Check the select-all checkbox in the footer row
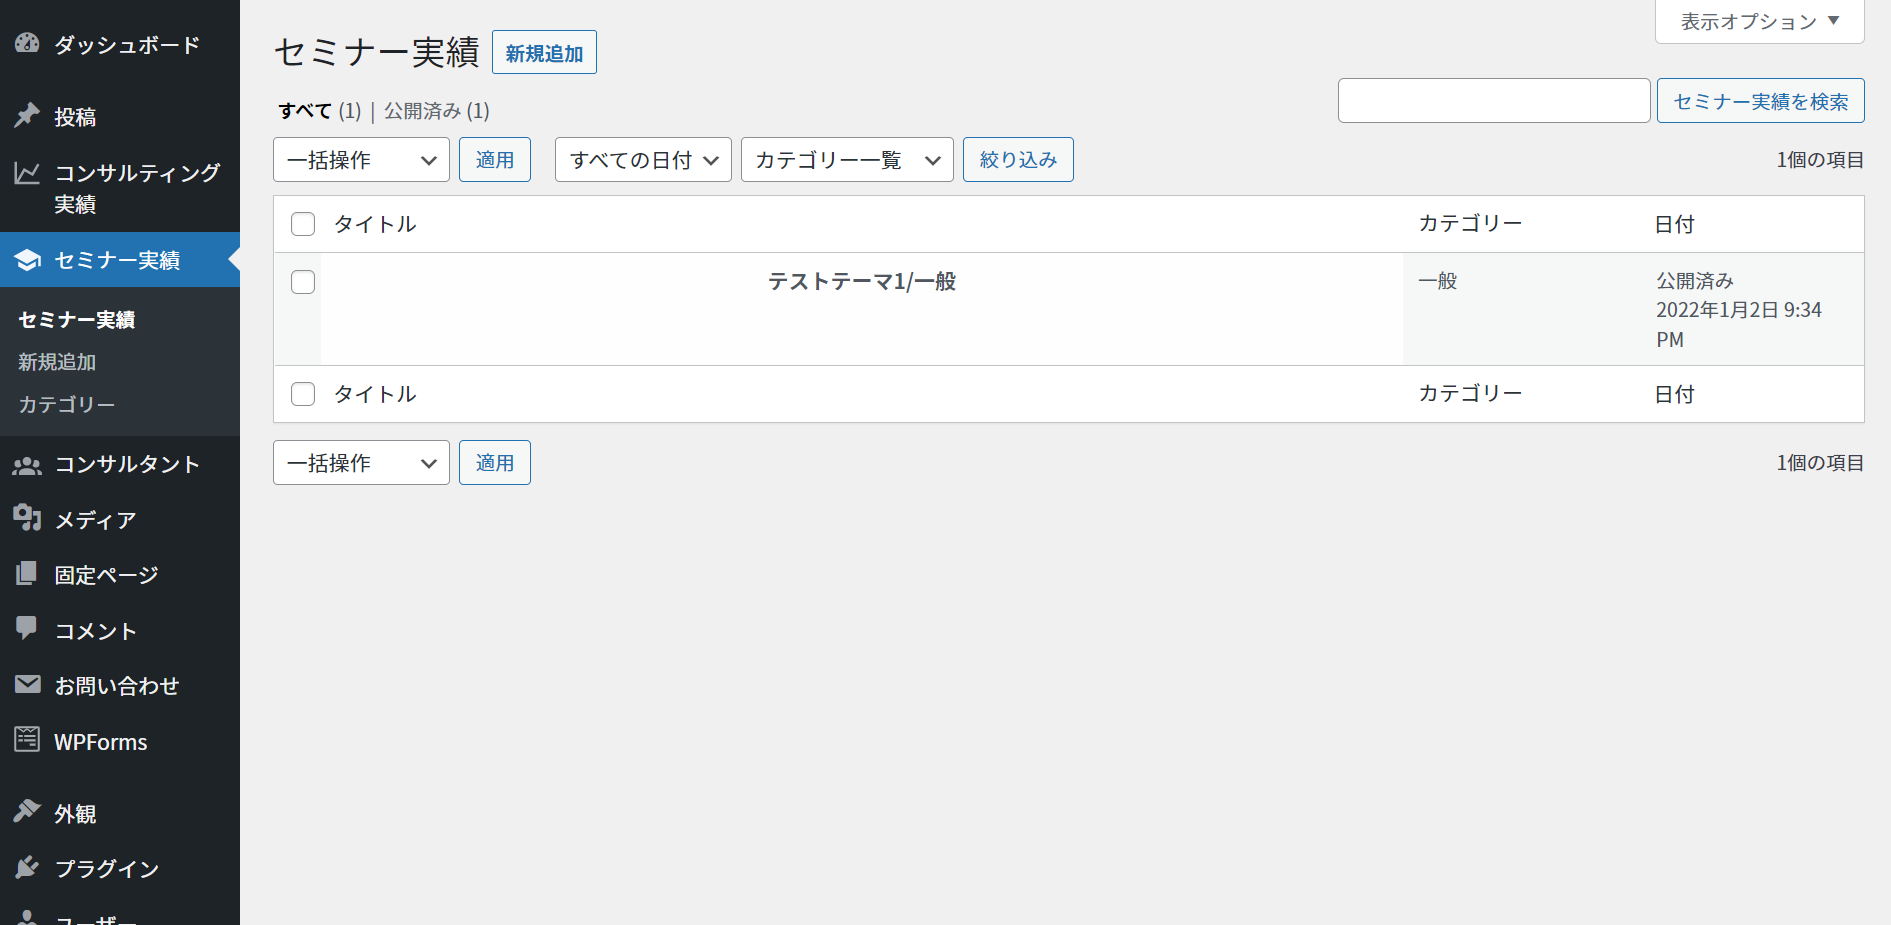 [x=302, y=393]
